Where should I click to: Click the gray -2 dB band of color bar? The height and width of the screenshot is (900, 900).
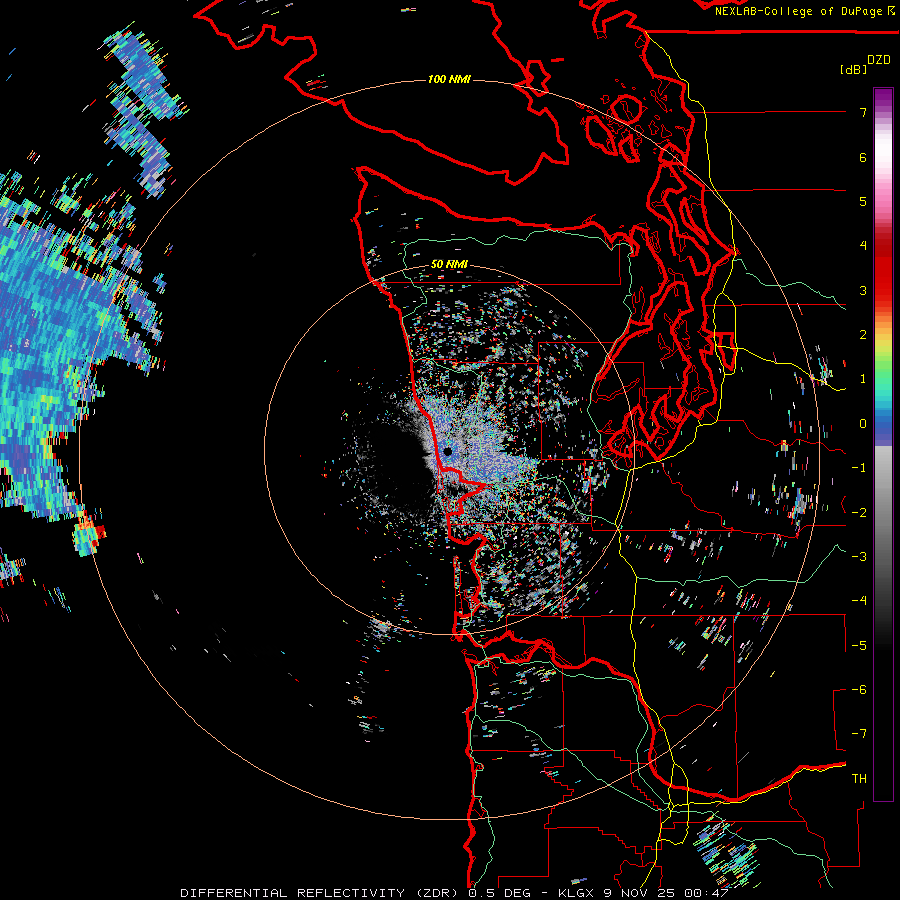[883, 513]
